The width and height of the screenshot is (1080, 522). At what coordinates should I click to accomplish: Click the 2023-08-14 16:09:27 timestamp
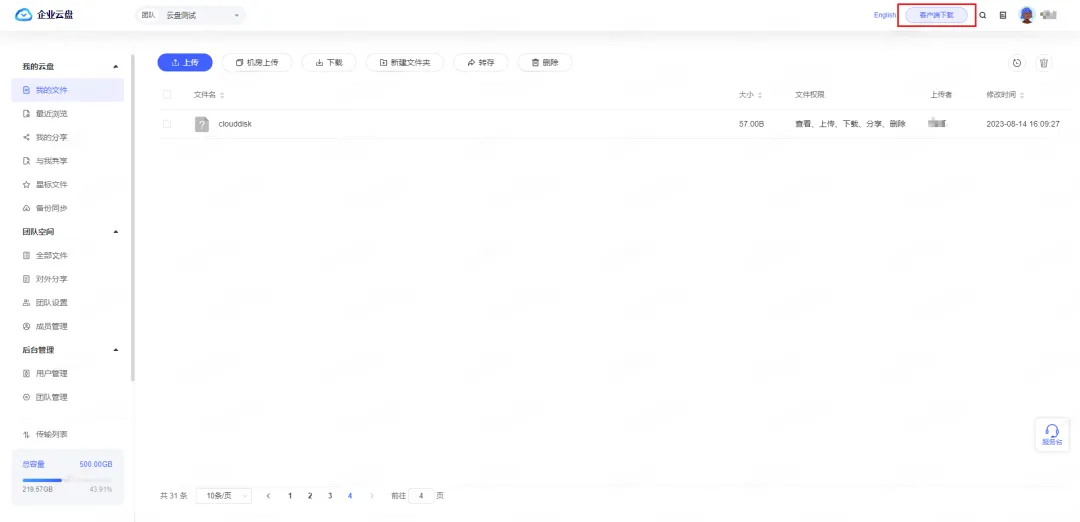coord(1023,124)
